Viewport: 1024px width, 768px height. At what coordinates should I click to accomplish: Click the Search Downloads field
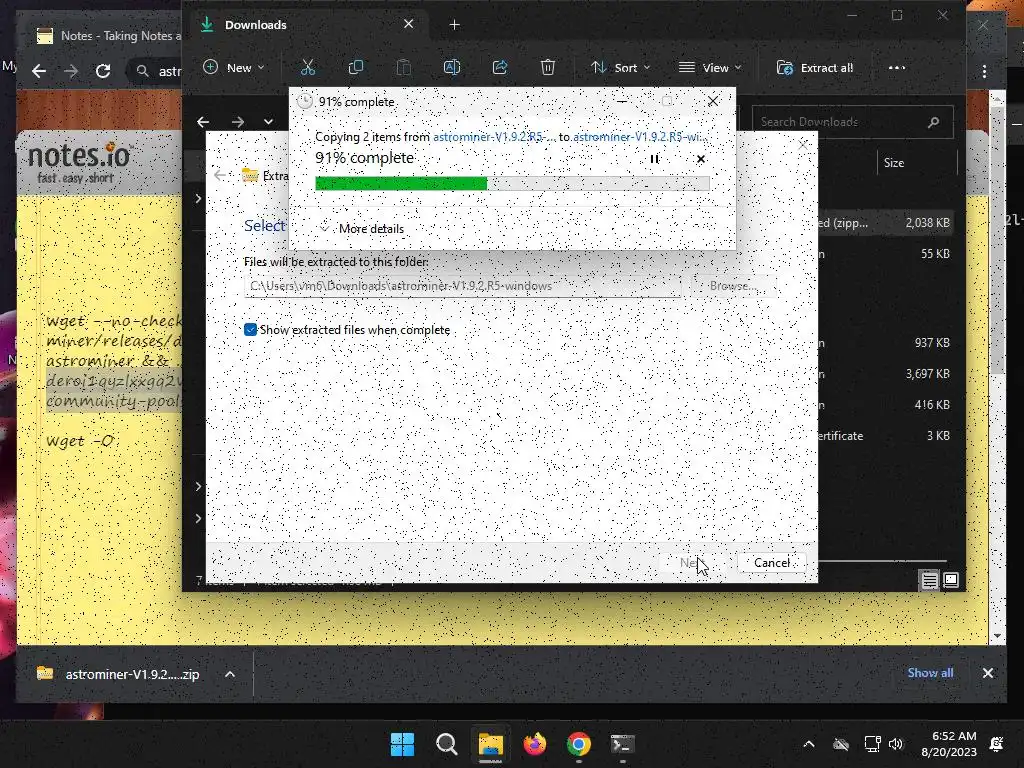tap(852, 122)
